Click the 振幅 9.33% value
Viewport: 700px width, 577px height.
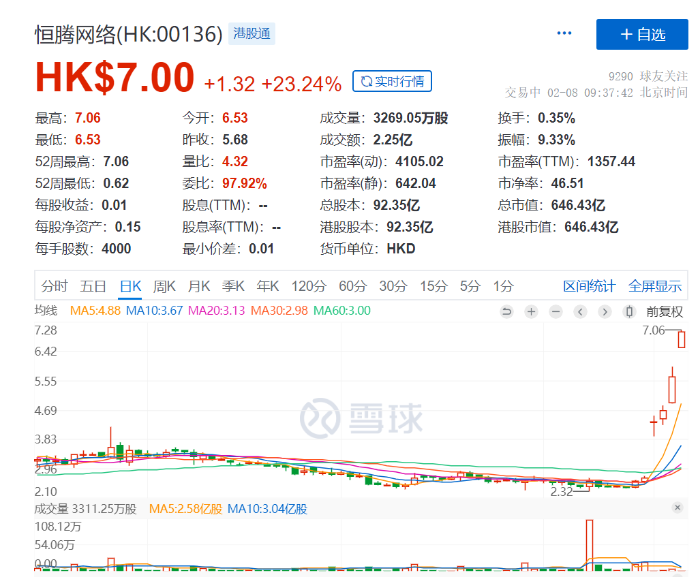pos(556,140)
